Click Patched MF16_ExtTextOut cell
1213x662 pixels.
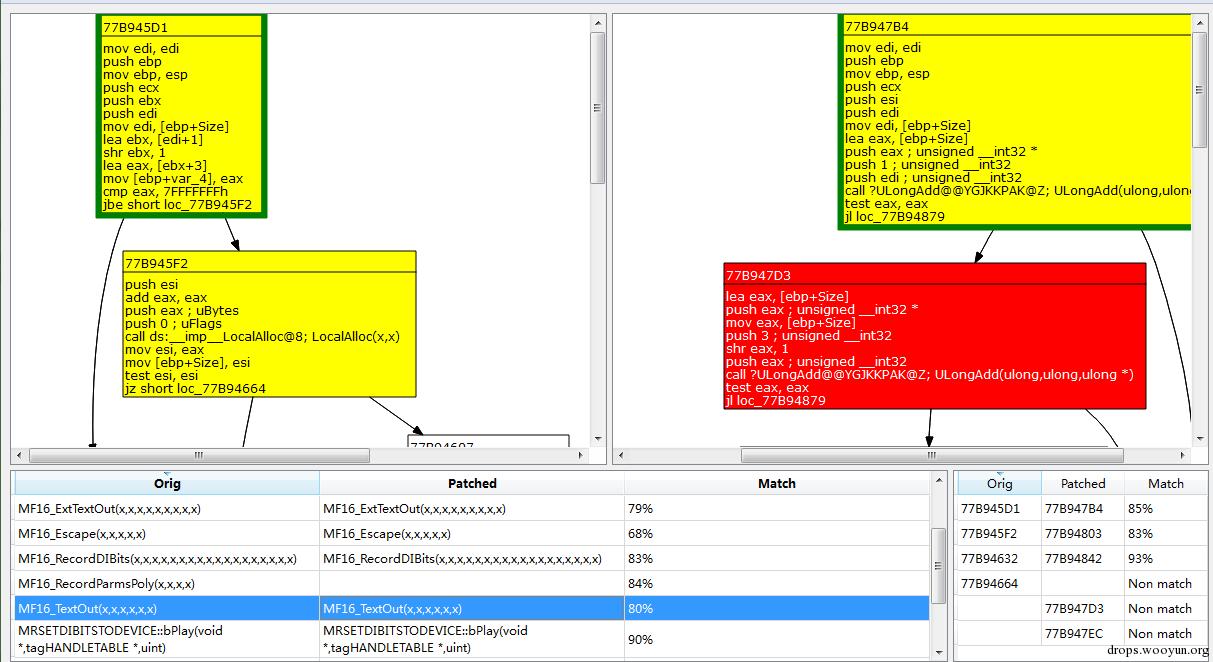pos(472,508)
